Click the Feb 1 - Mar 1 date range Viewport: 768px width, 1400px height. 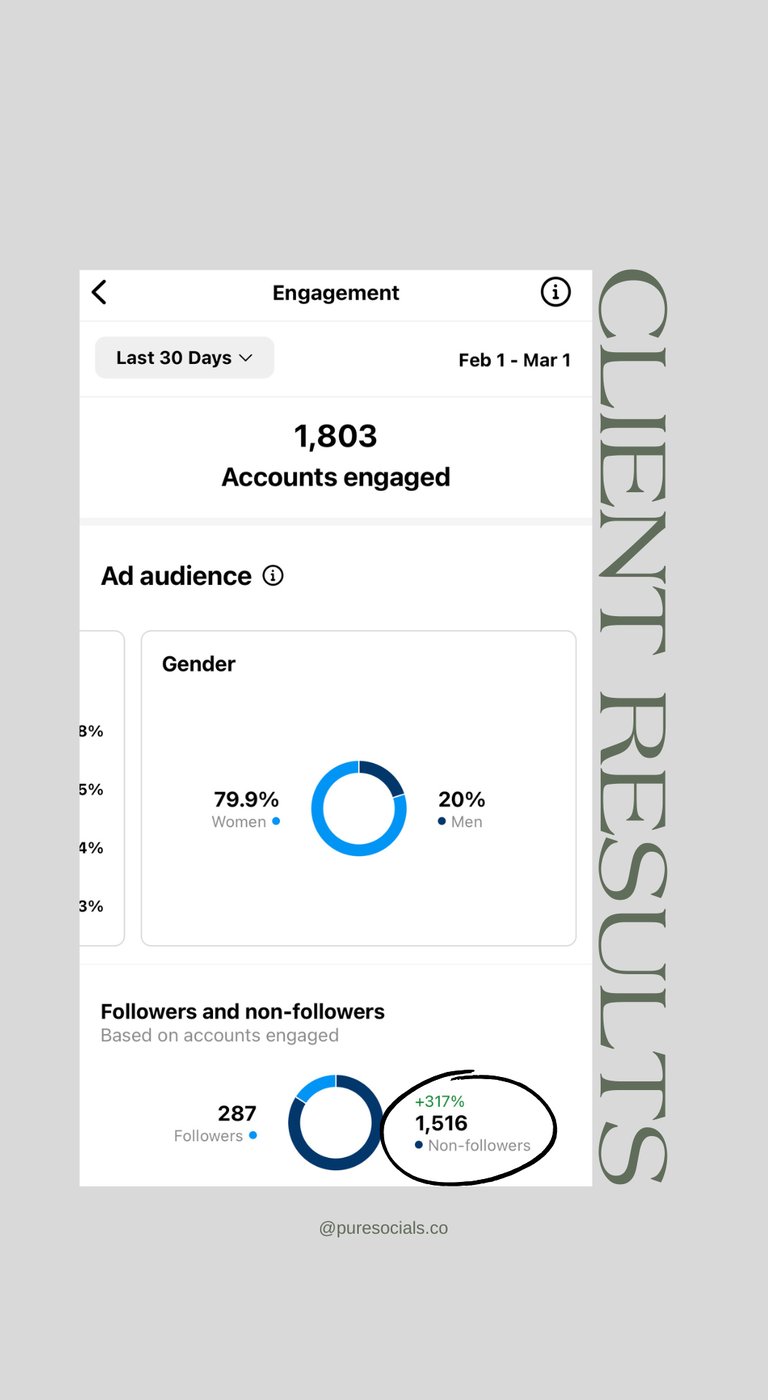click(x=514, y=360)
